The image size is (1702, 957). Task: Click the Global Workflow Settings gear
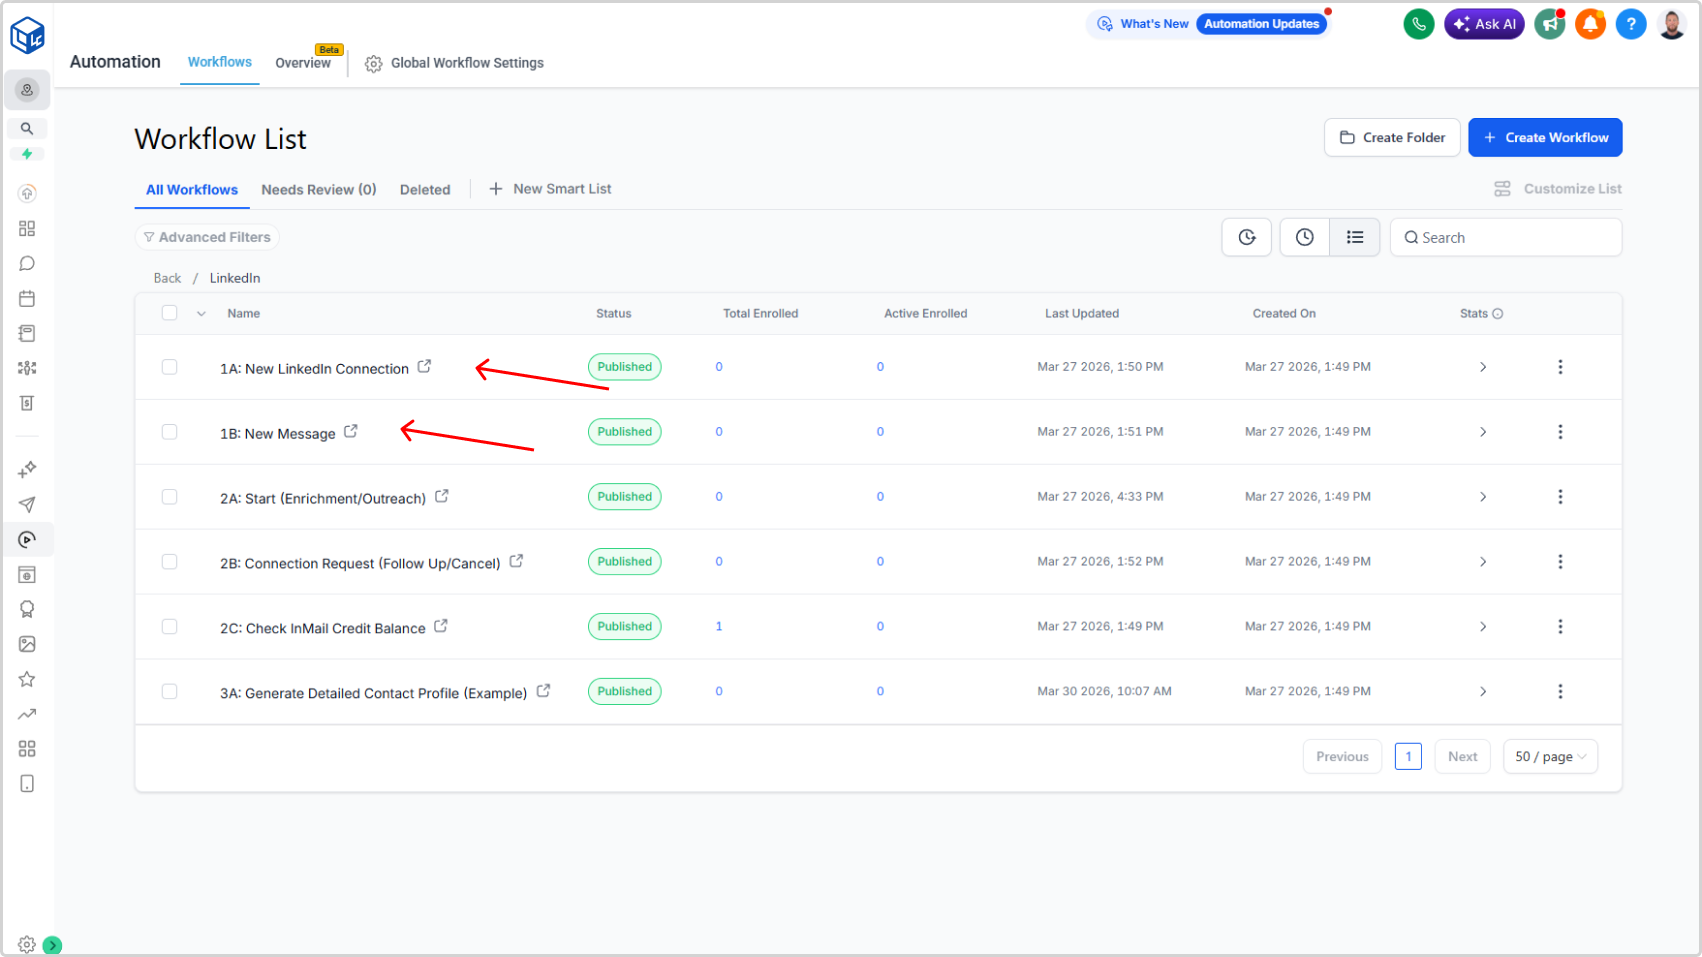[373, 64]
